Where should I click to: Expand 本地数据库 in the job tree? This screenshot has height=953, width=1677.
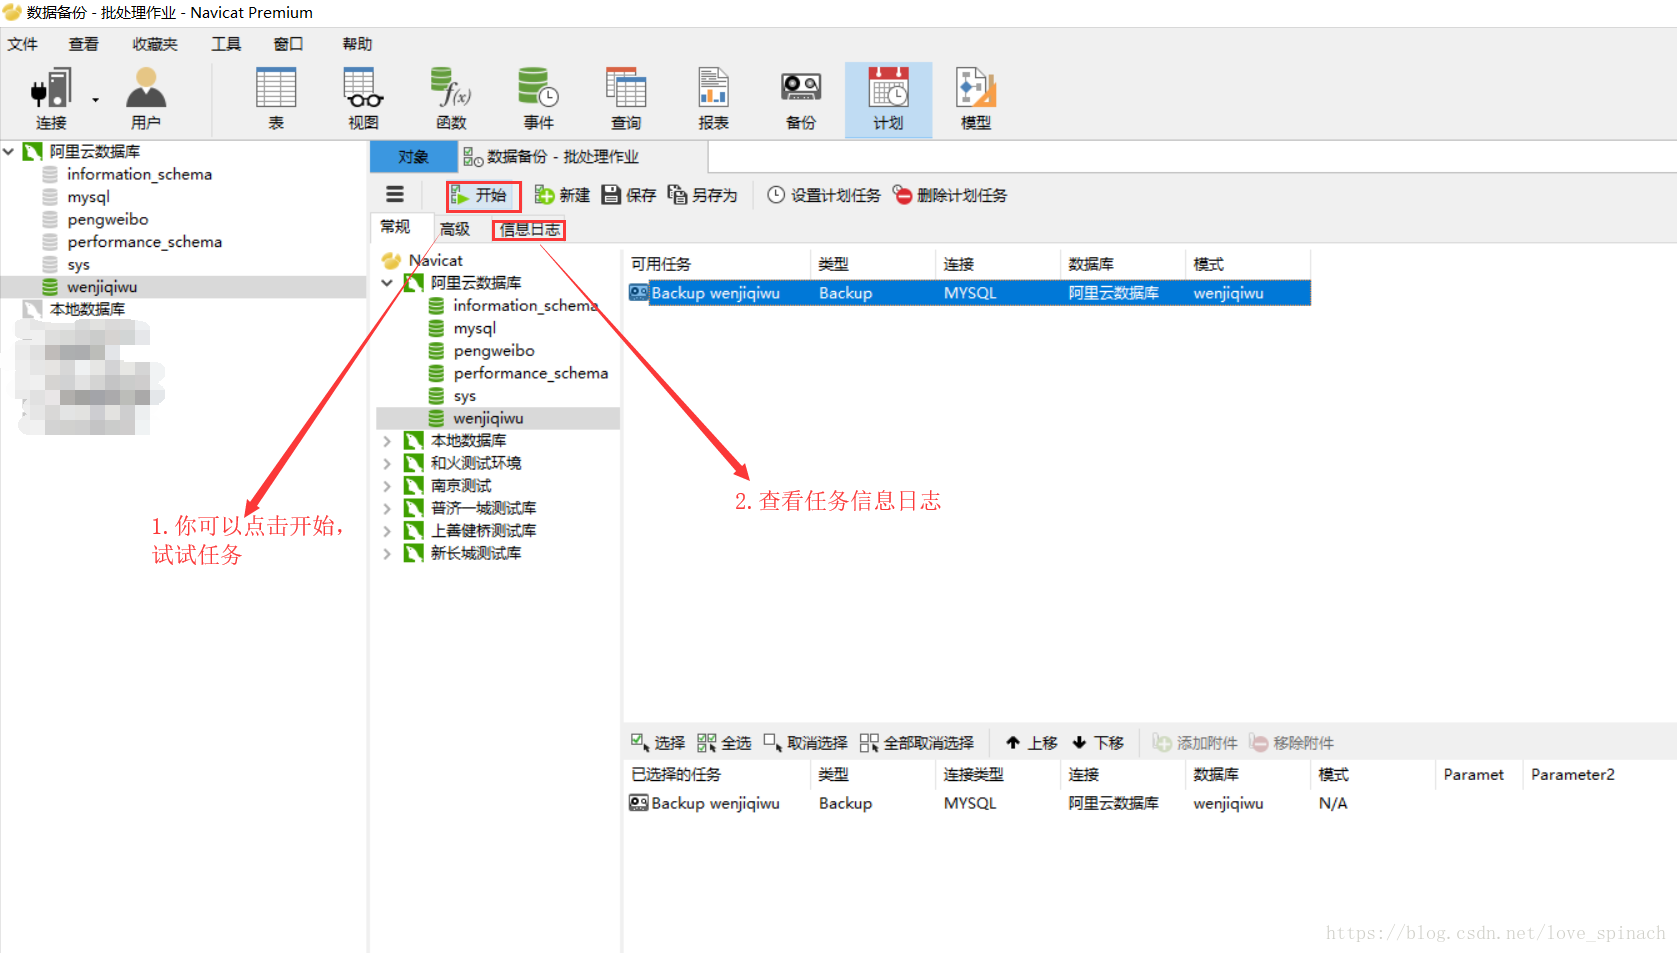[x=387, y=441]
